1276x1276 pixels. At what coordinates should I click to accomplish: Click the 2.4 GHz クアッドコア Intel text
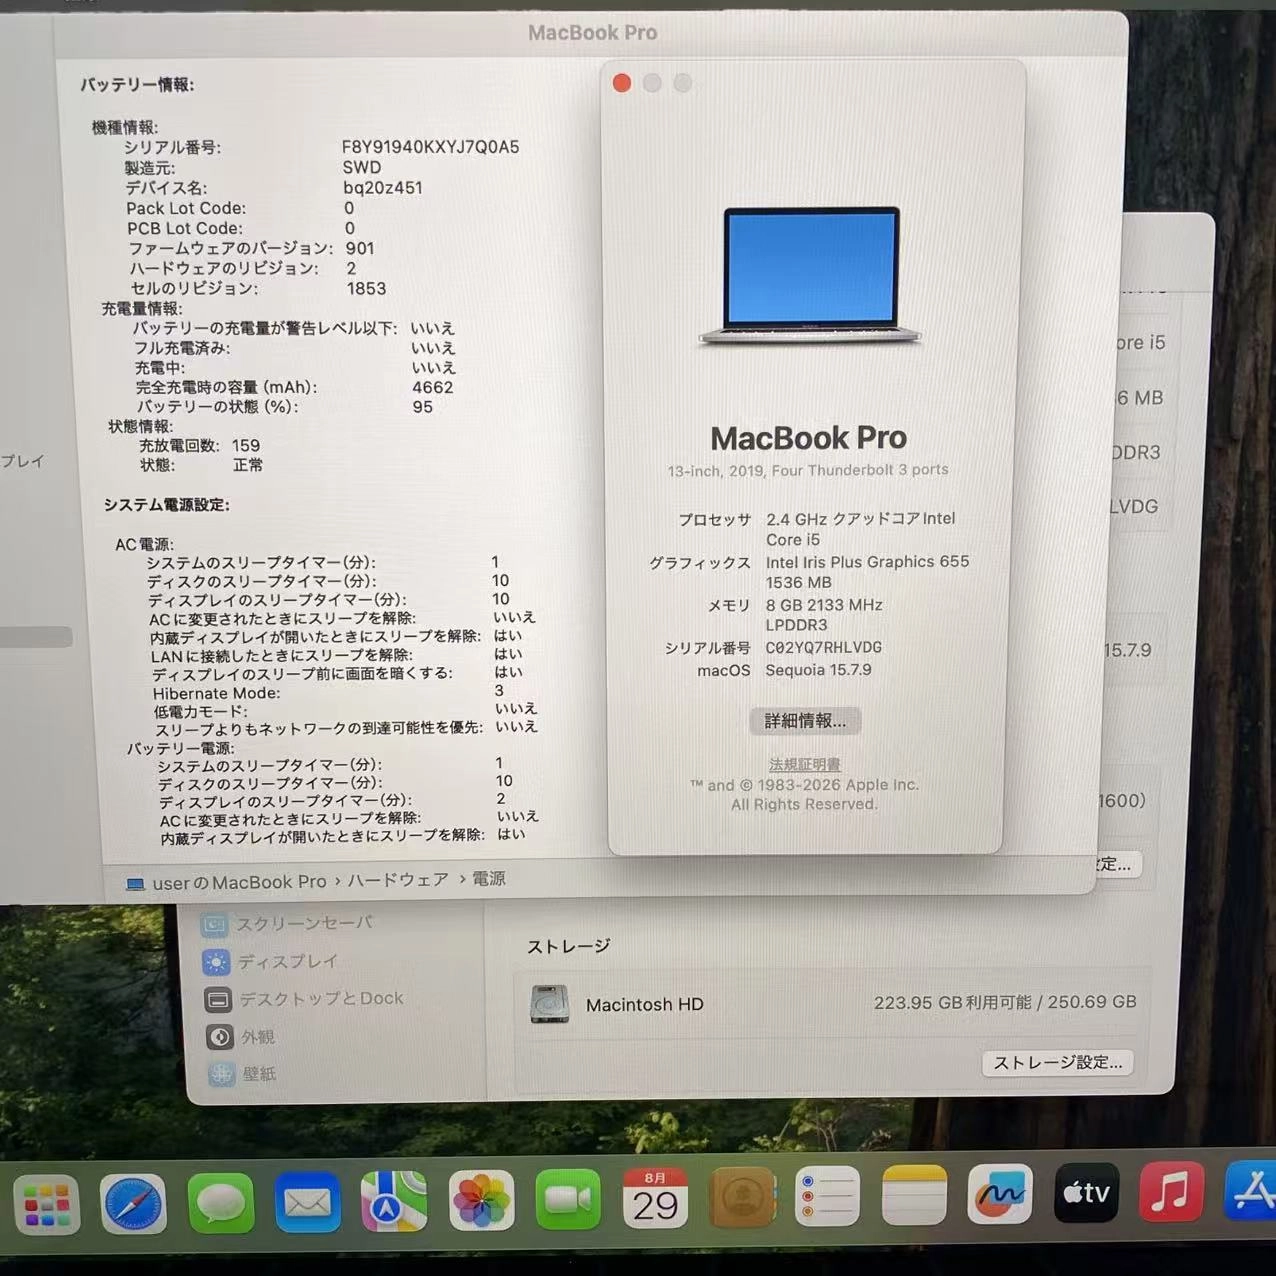click(861, 518)
